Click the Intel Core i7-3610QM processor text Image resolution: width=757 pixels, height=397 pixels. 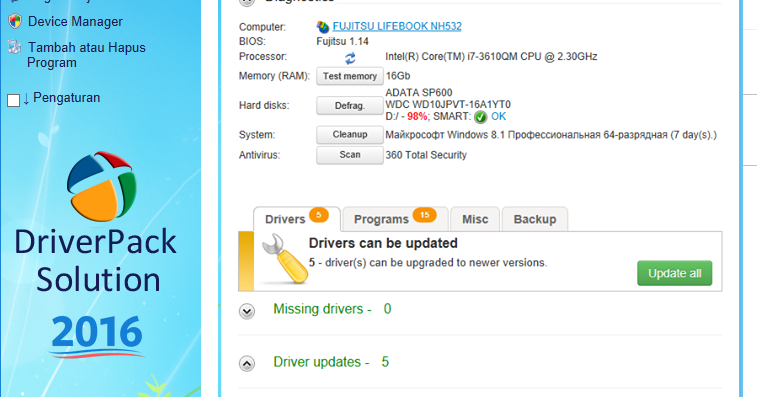click(491, 57)
